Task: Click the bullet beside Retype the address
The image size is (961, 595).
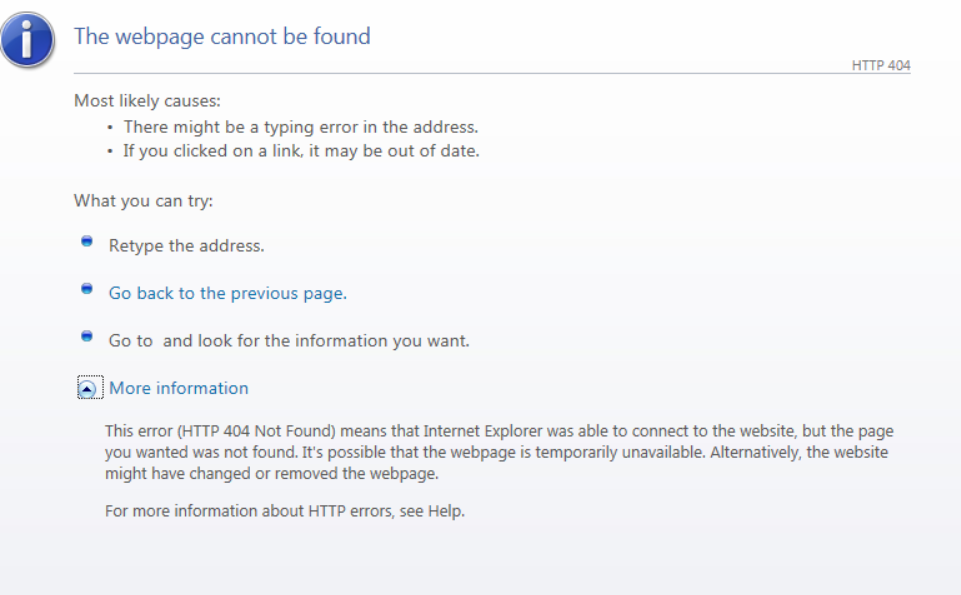Action: point(87,241)
